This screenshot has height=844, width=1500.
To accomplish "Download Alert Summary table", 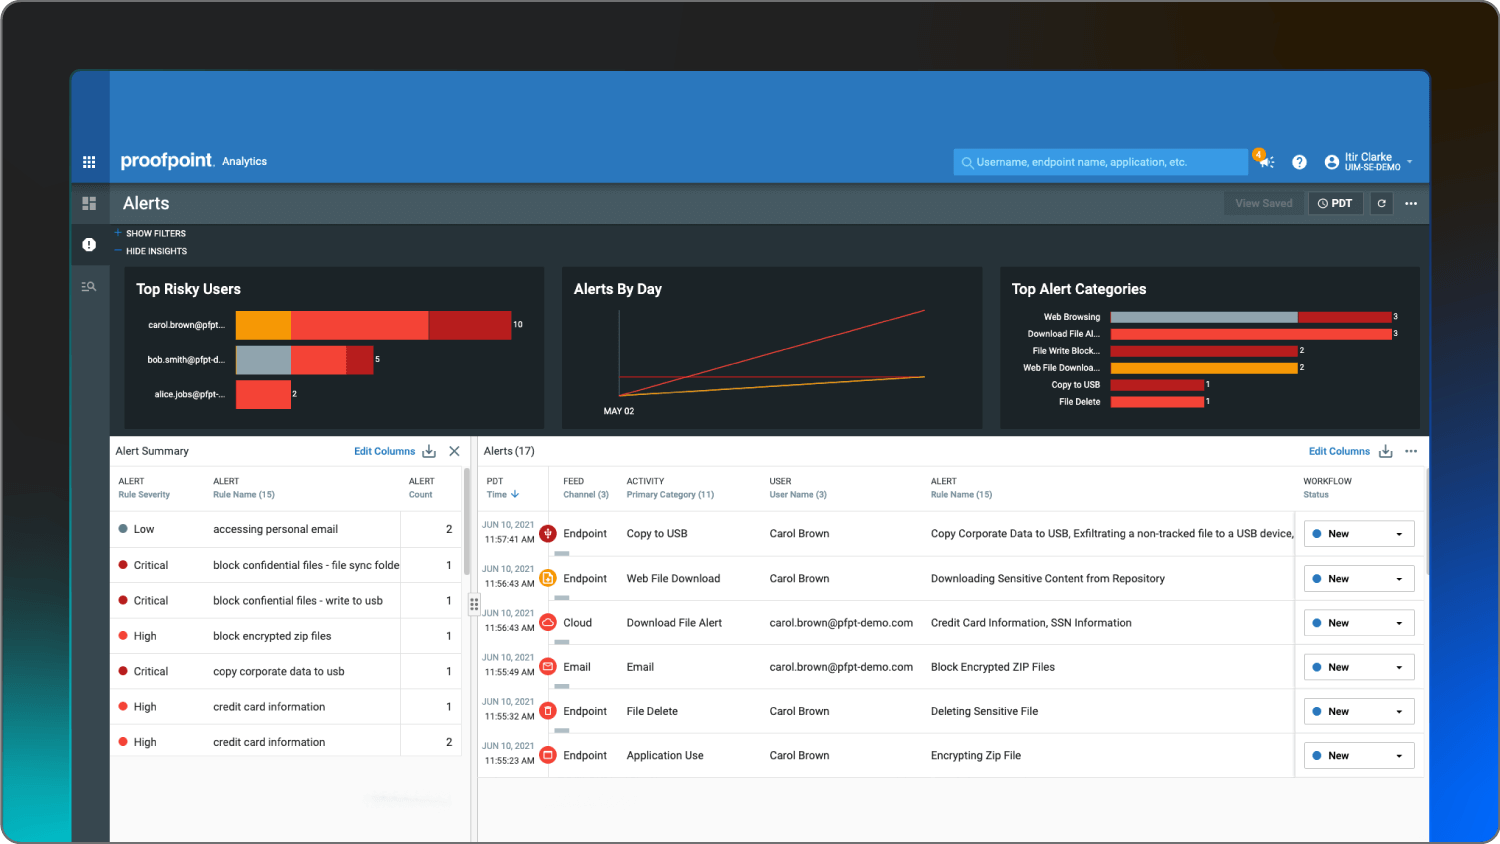I will click(x=429, y=451).
